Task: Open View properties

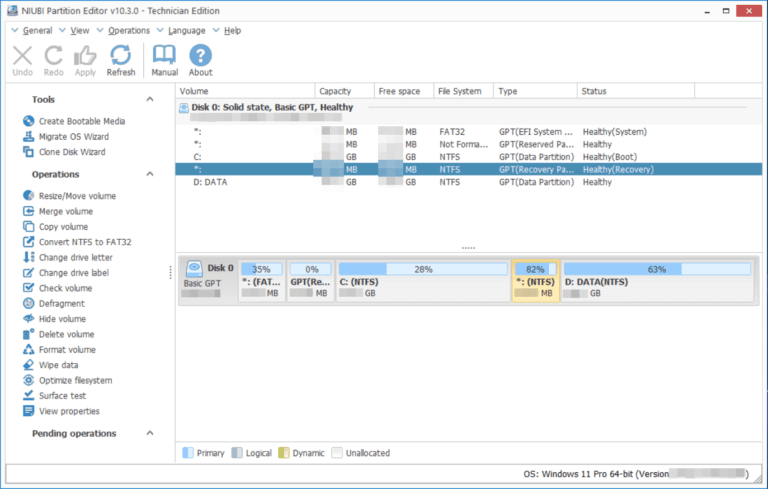Action: [x=61, y=411]
